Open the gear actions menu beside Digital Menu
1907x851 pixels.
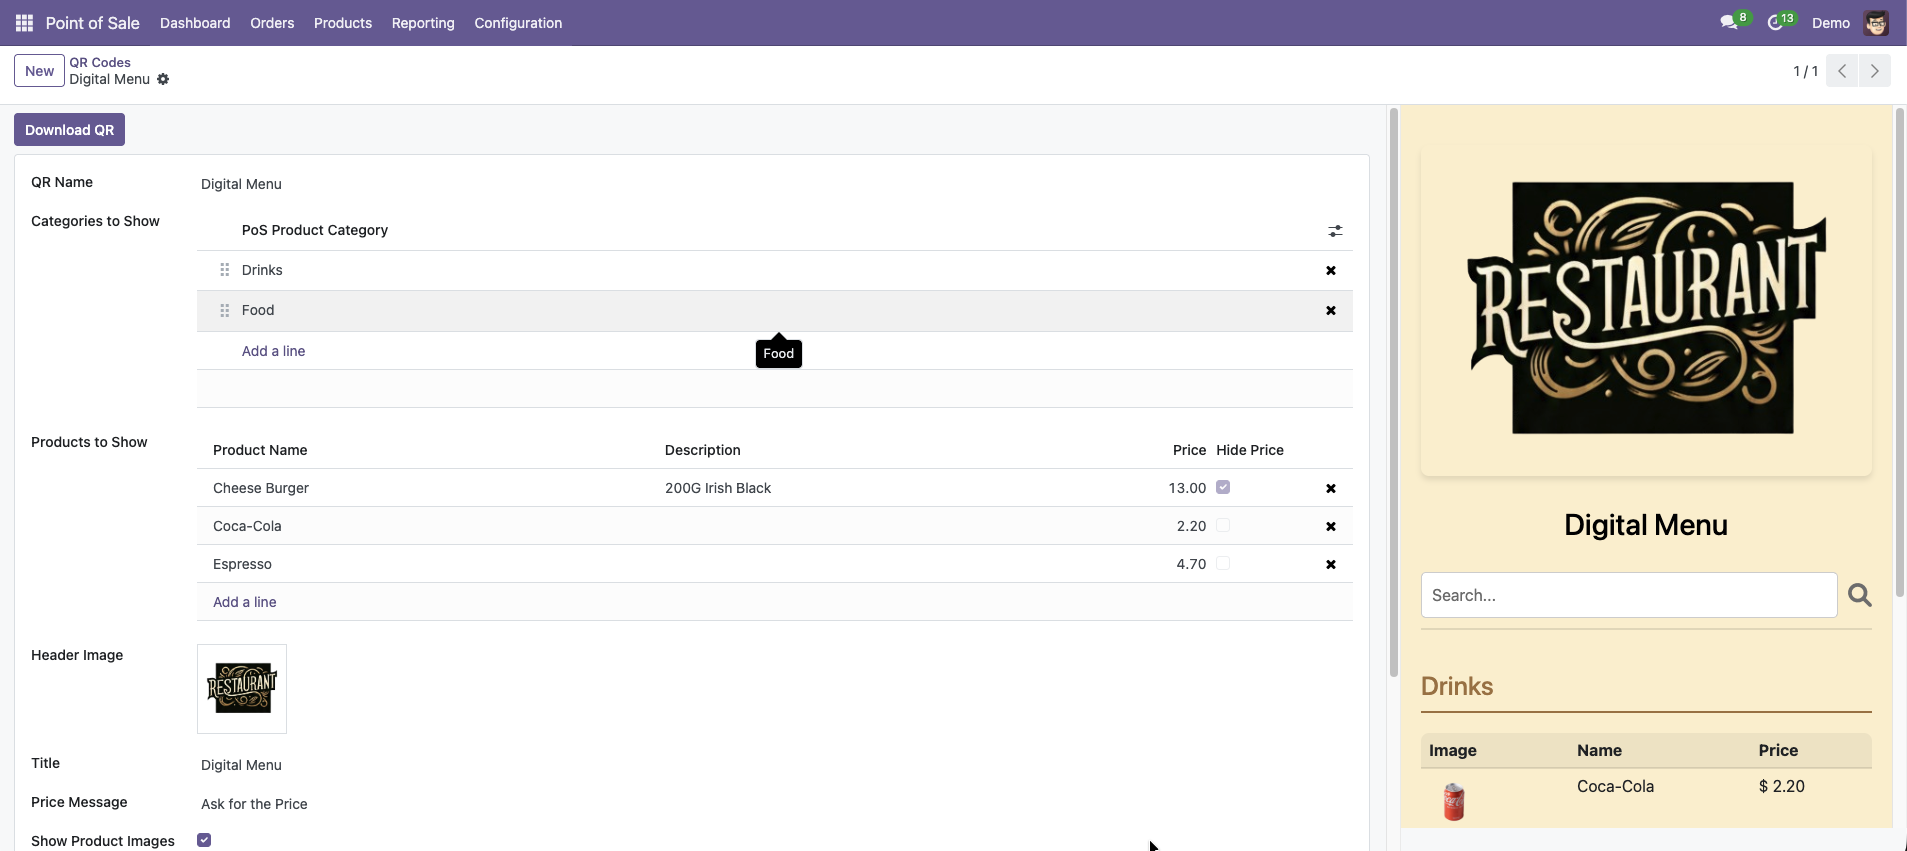(x=163, y=79)
